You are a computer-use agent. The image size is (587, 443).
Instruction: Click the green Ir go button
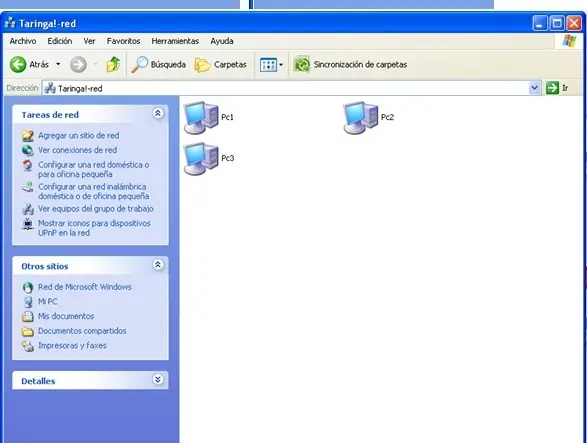point(552,88)
